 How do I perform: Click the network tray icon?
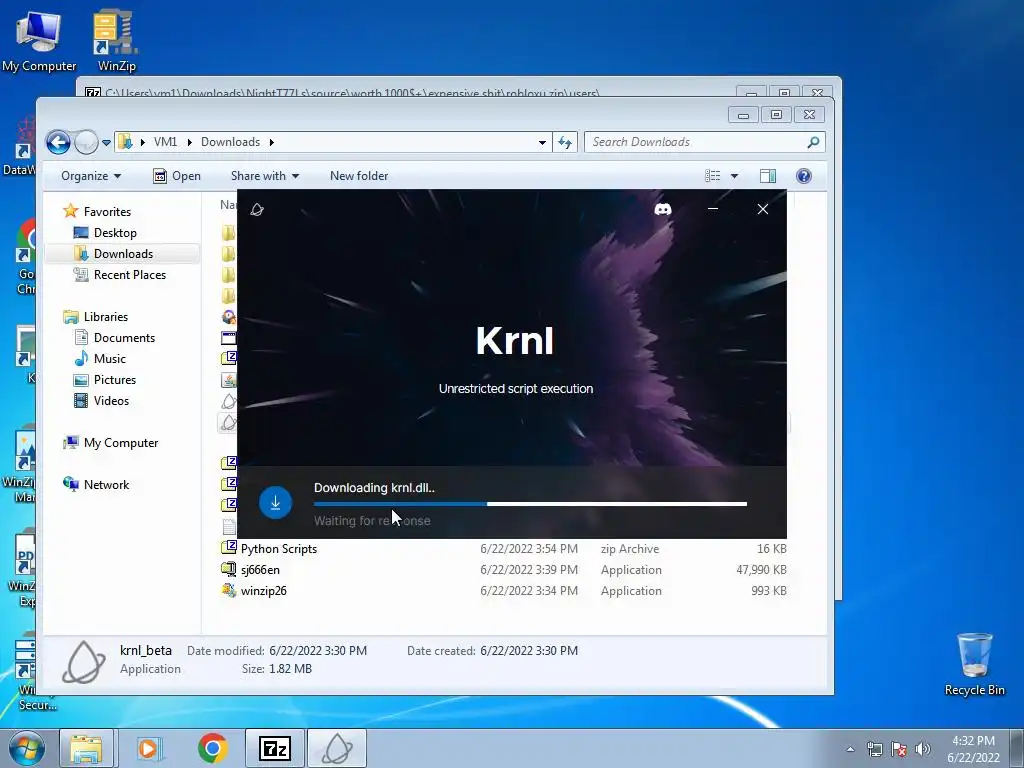pos(874,749)
